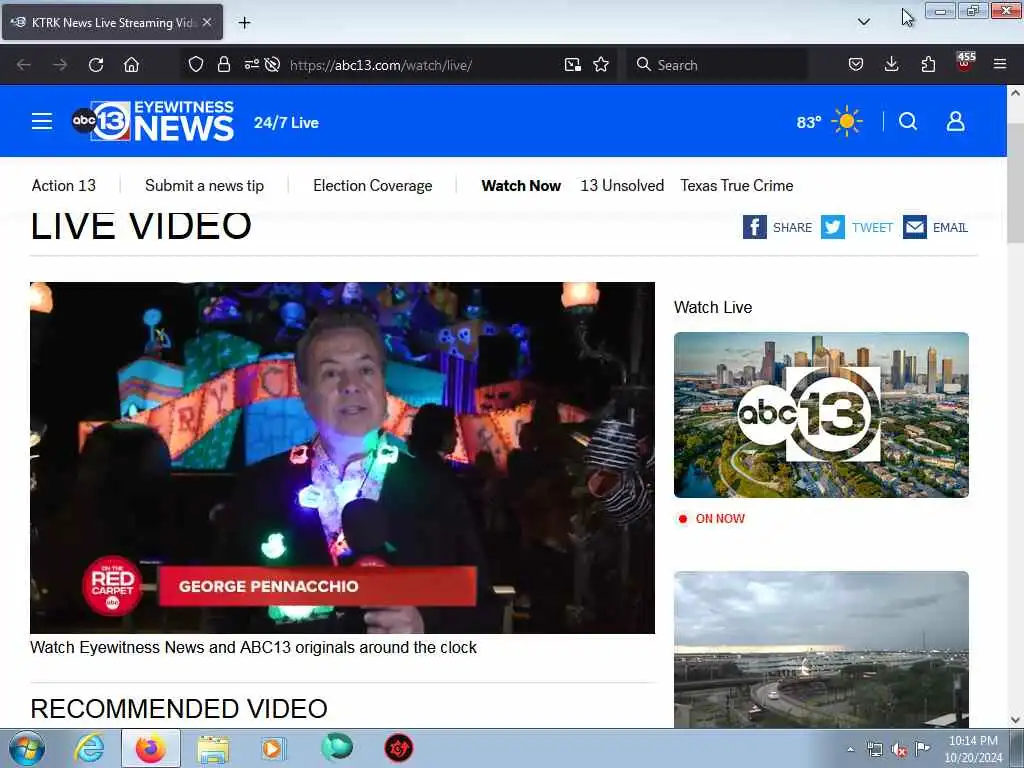Open the muted volume tray icon

pos(899,749)
